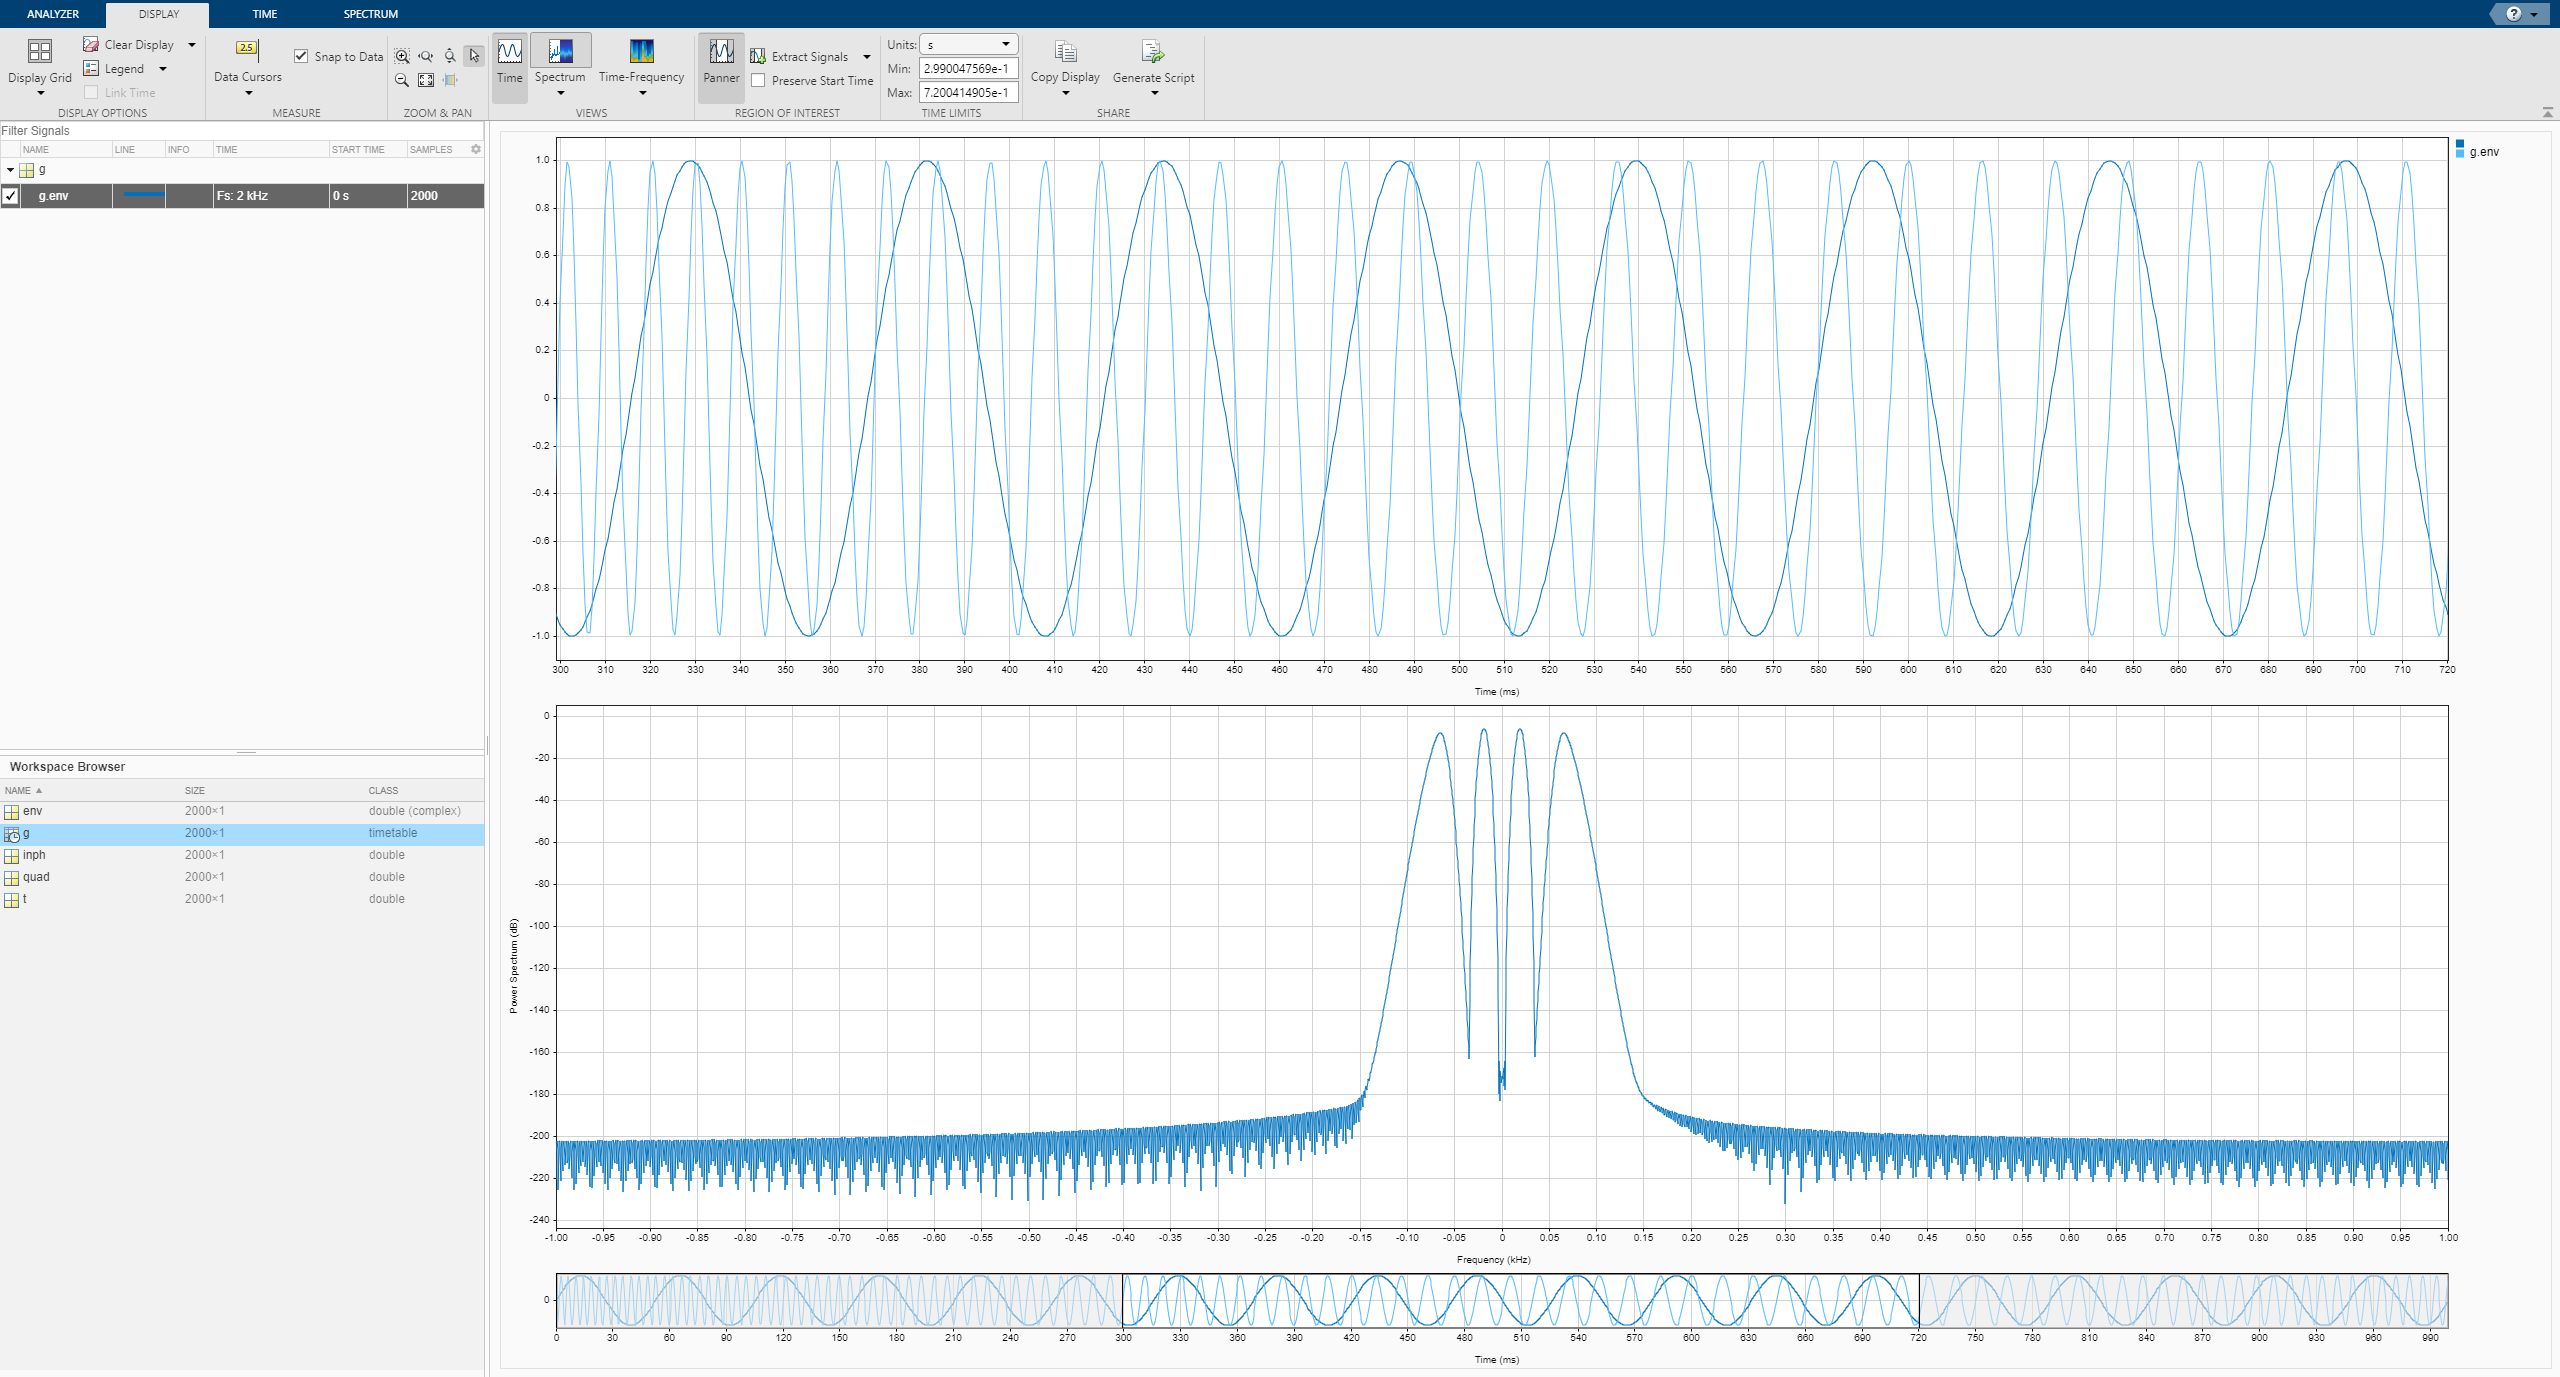Uncheck the g.env signal checkbox
The height and width of the screenshot is (1377, 2560).
click(10, 196)
